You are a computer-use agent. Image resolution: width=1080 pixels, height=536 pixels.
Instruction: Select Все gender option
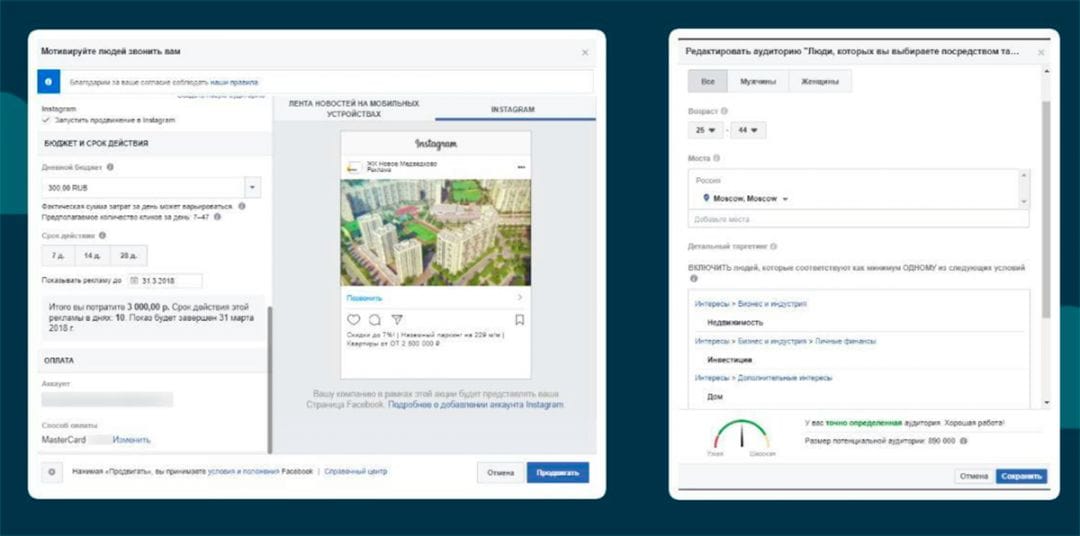(708, 81)
